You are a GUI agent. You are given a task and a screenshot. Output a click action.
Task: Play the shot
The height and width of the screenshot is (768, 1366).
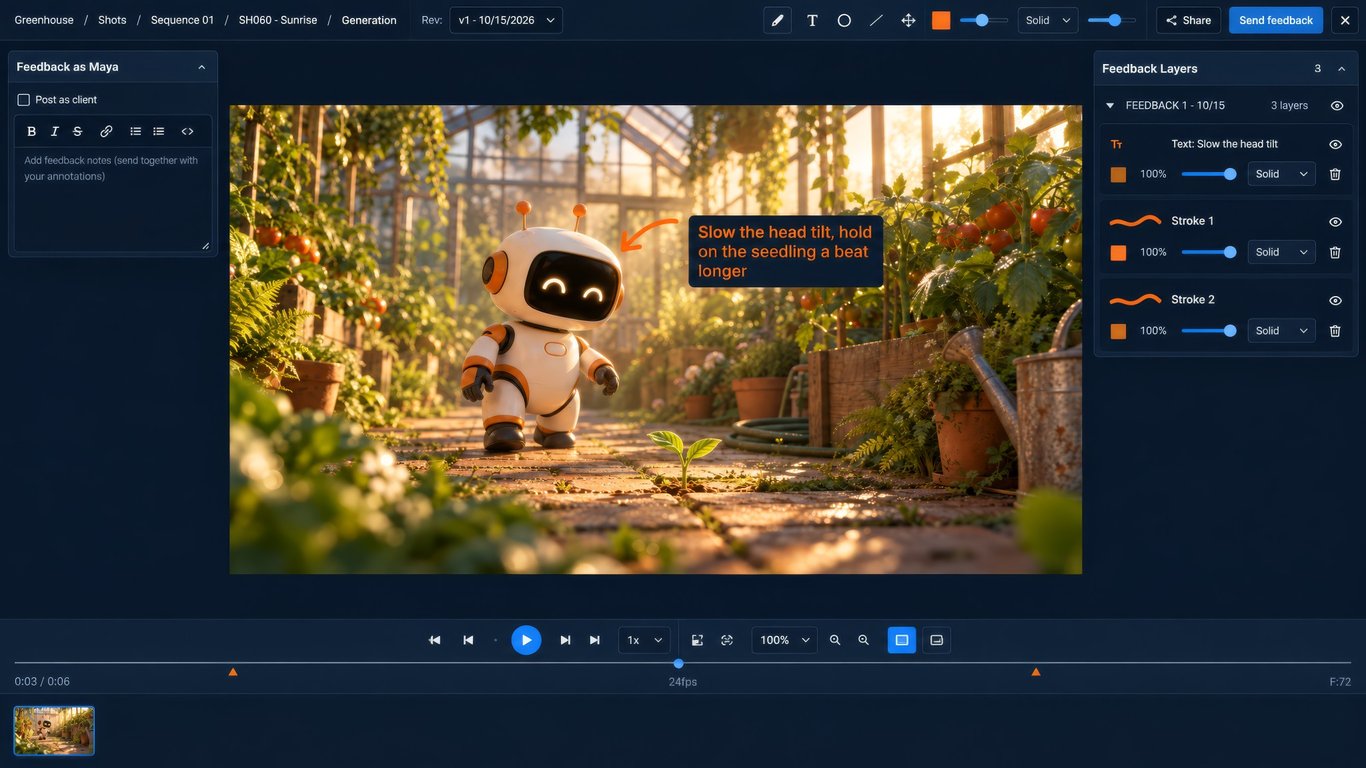tap(526, 640)
